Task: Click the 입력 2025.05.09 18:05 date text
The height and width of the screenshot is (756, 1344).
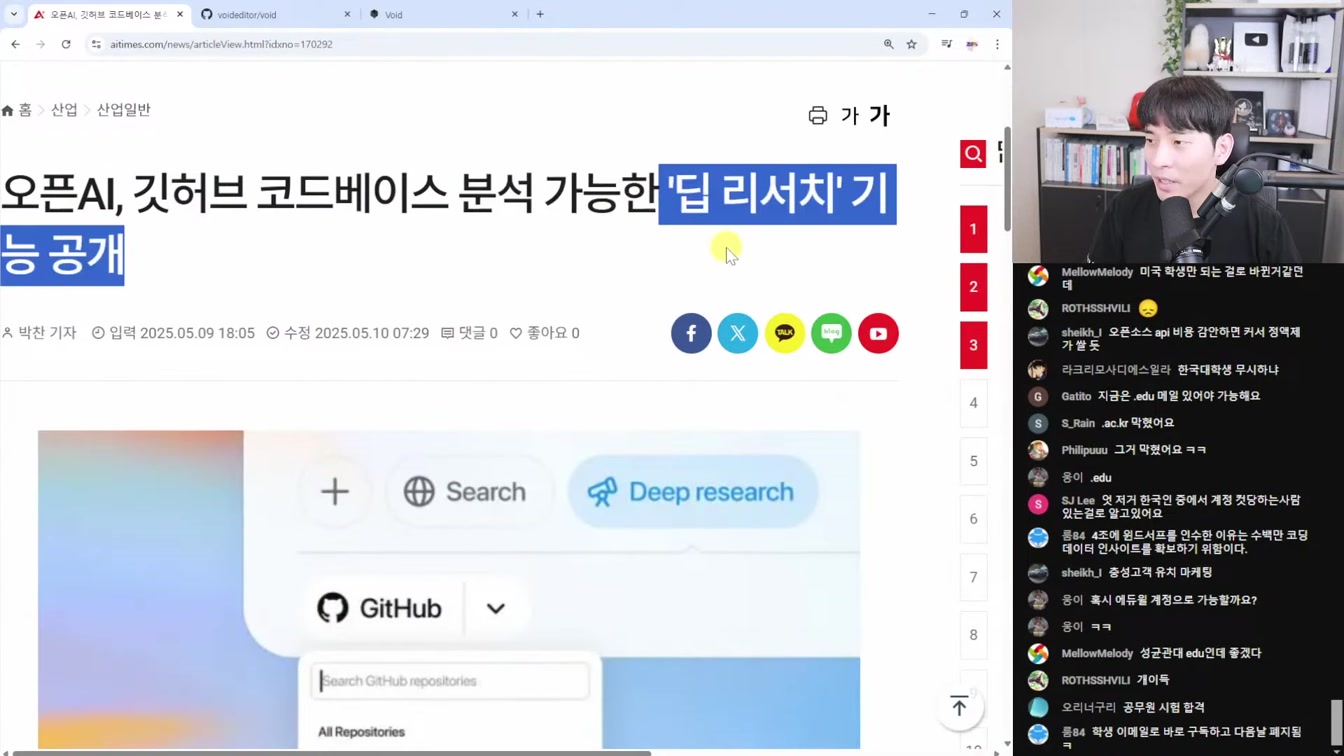Action: (173, 333)
